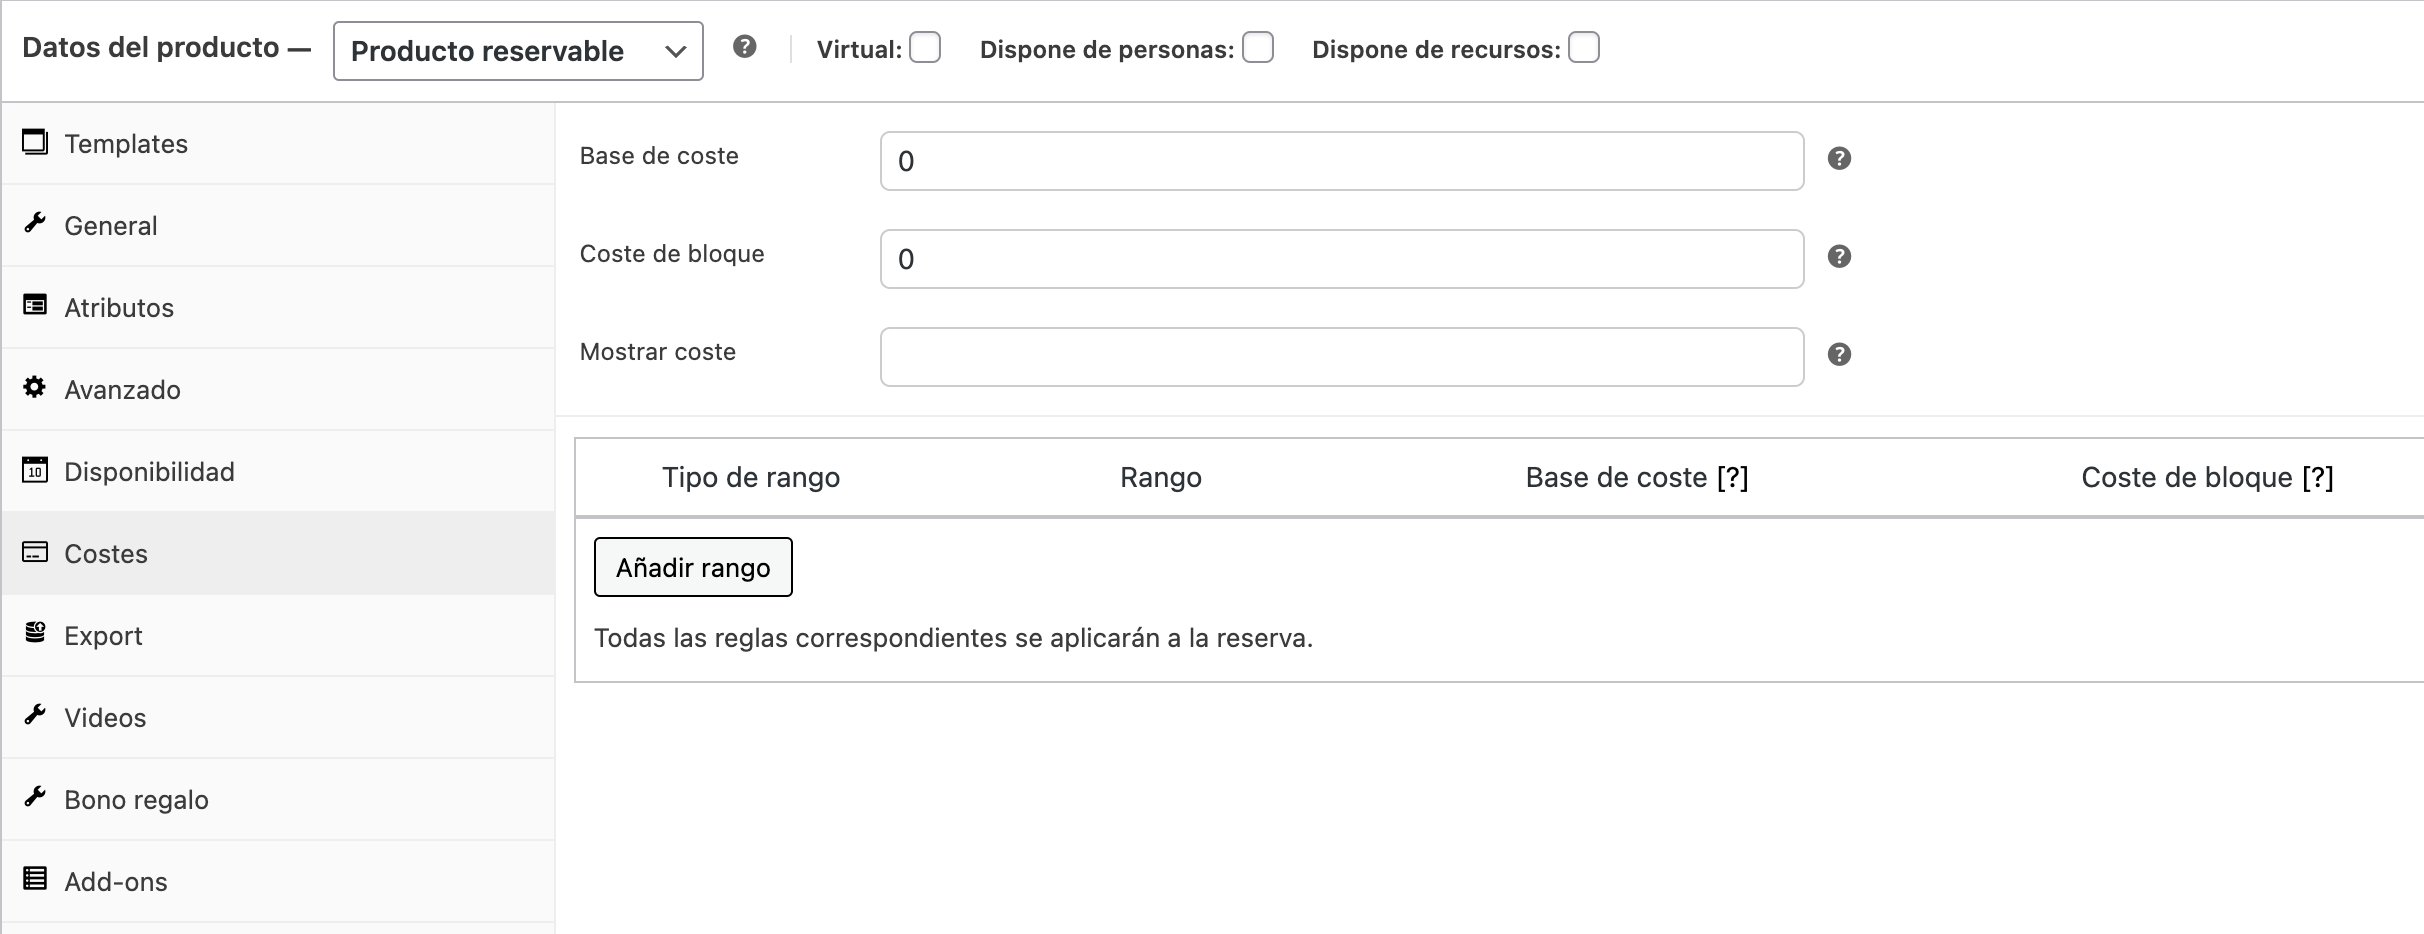Viewport: 2424px width, 934px height.
Task: Click the help icon beside product type dropdown
Action: [744, 47]
